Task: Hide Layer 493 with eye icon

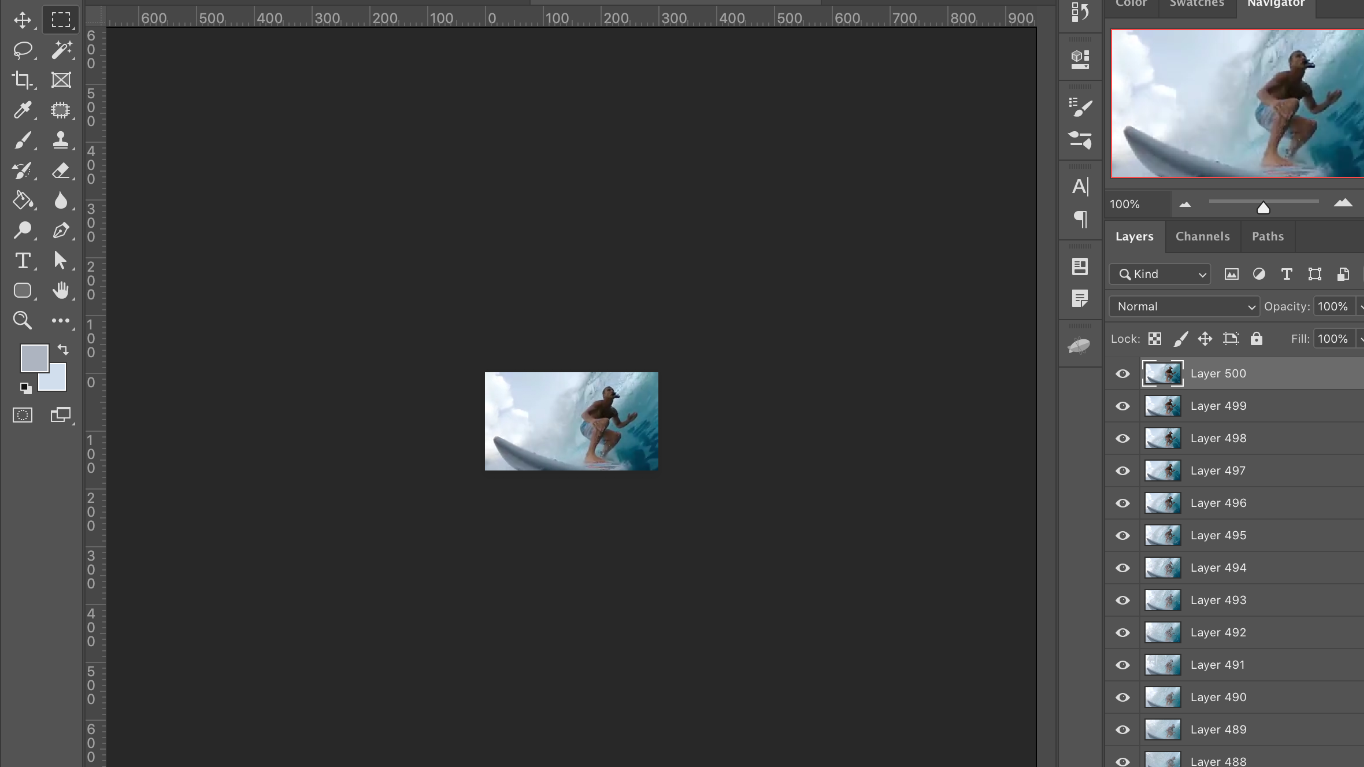Action: click(x=1123, y=600)
